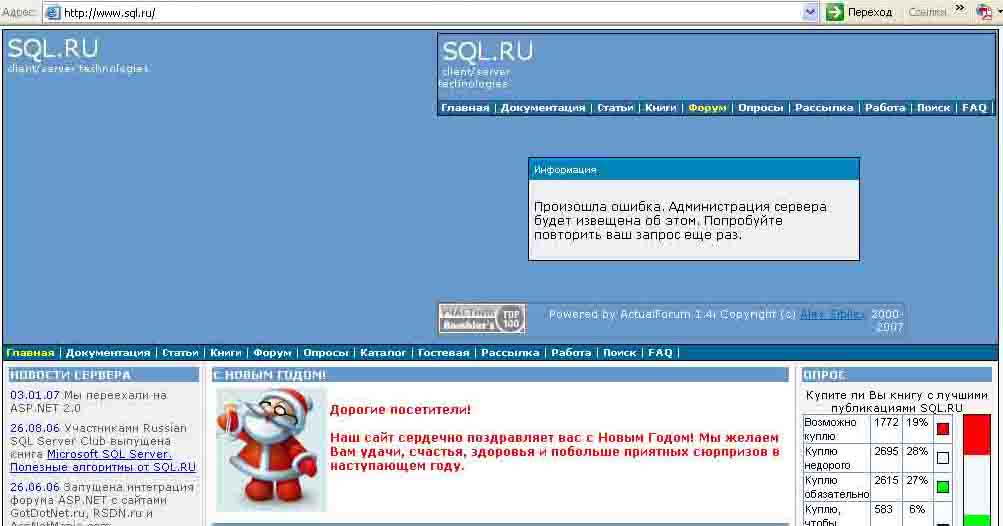Click the green Go arrow icon
Screen dimensions: 1003x526
tap(834, 12)
